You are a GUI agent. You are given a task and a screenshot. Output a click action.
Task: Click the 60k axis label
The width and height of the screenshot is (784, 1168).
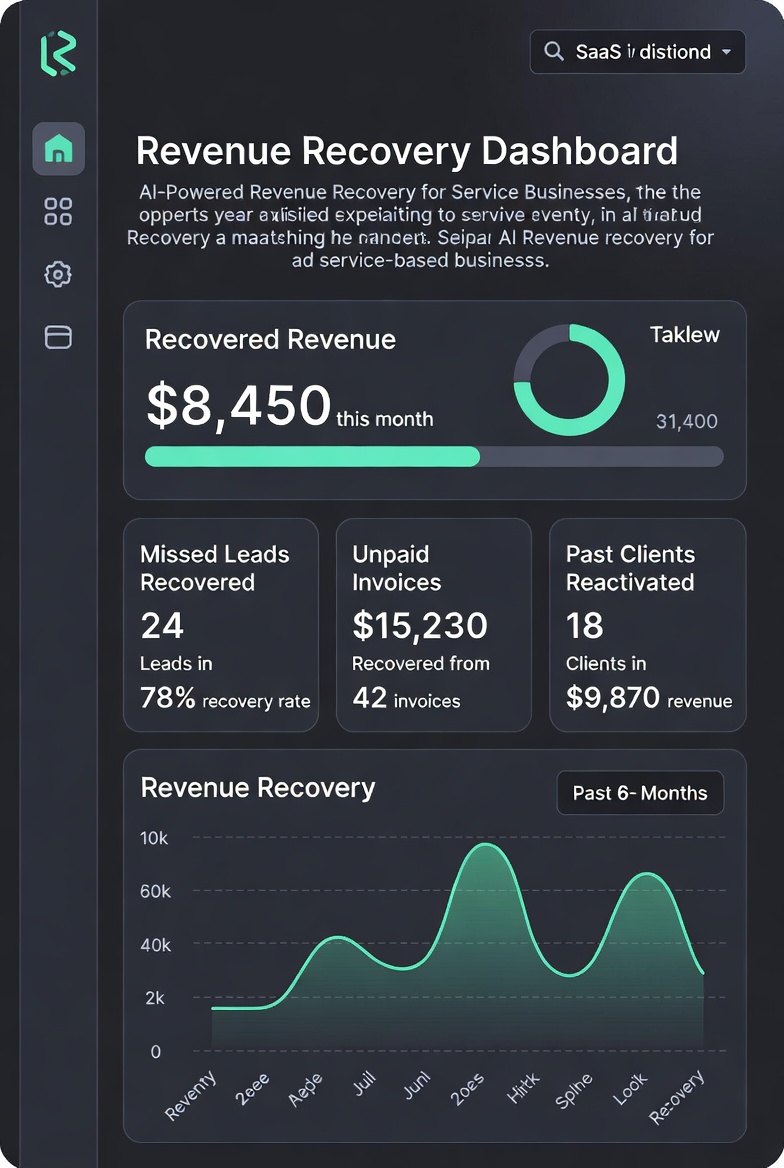coord(155,891)
